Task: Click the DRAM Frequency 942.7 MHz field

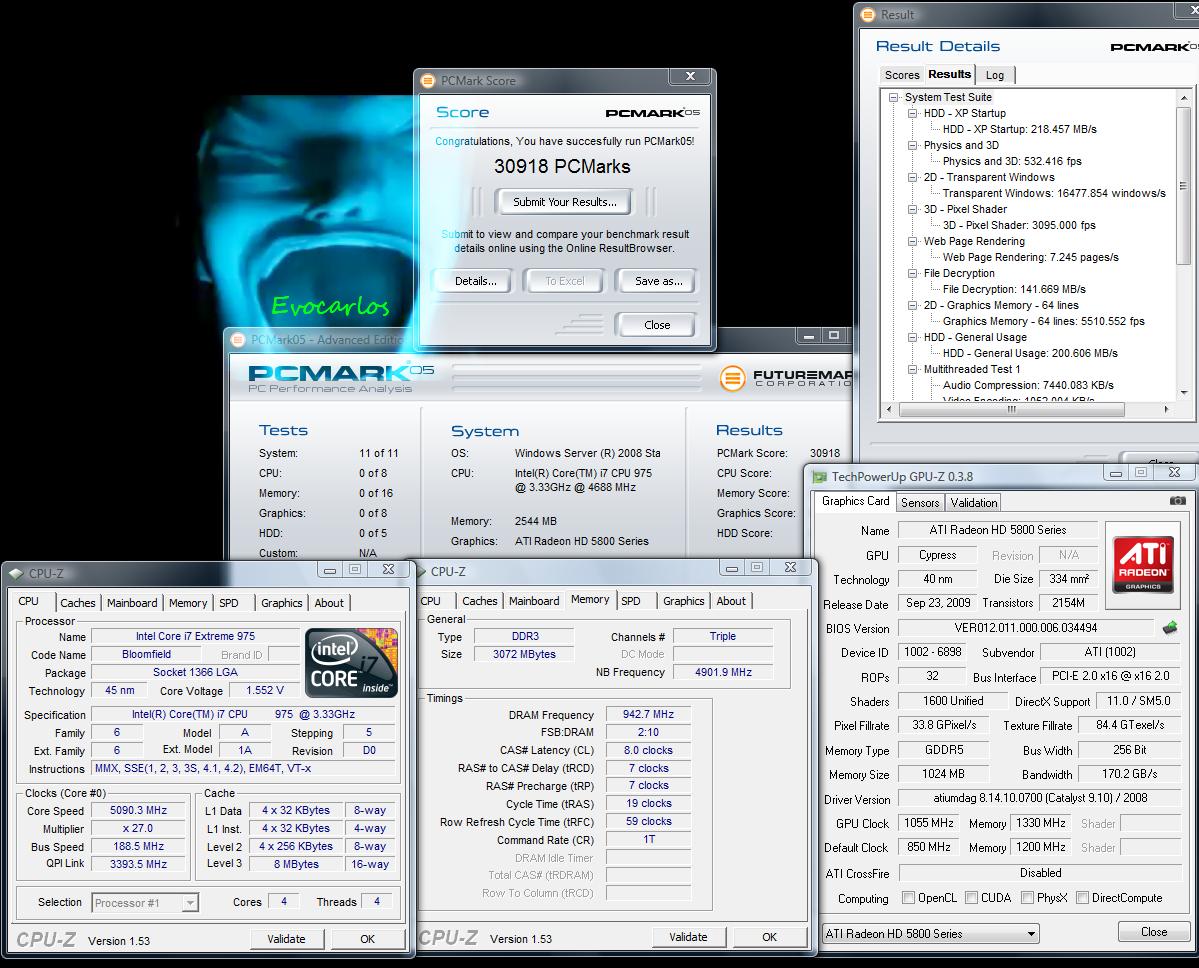Action: pos(648,714)
